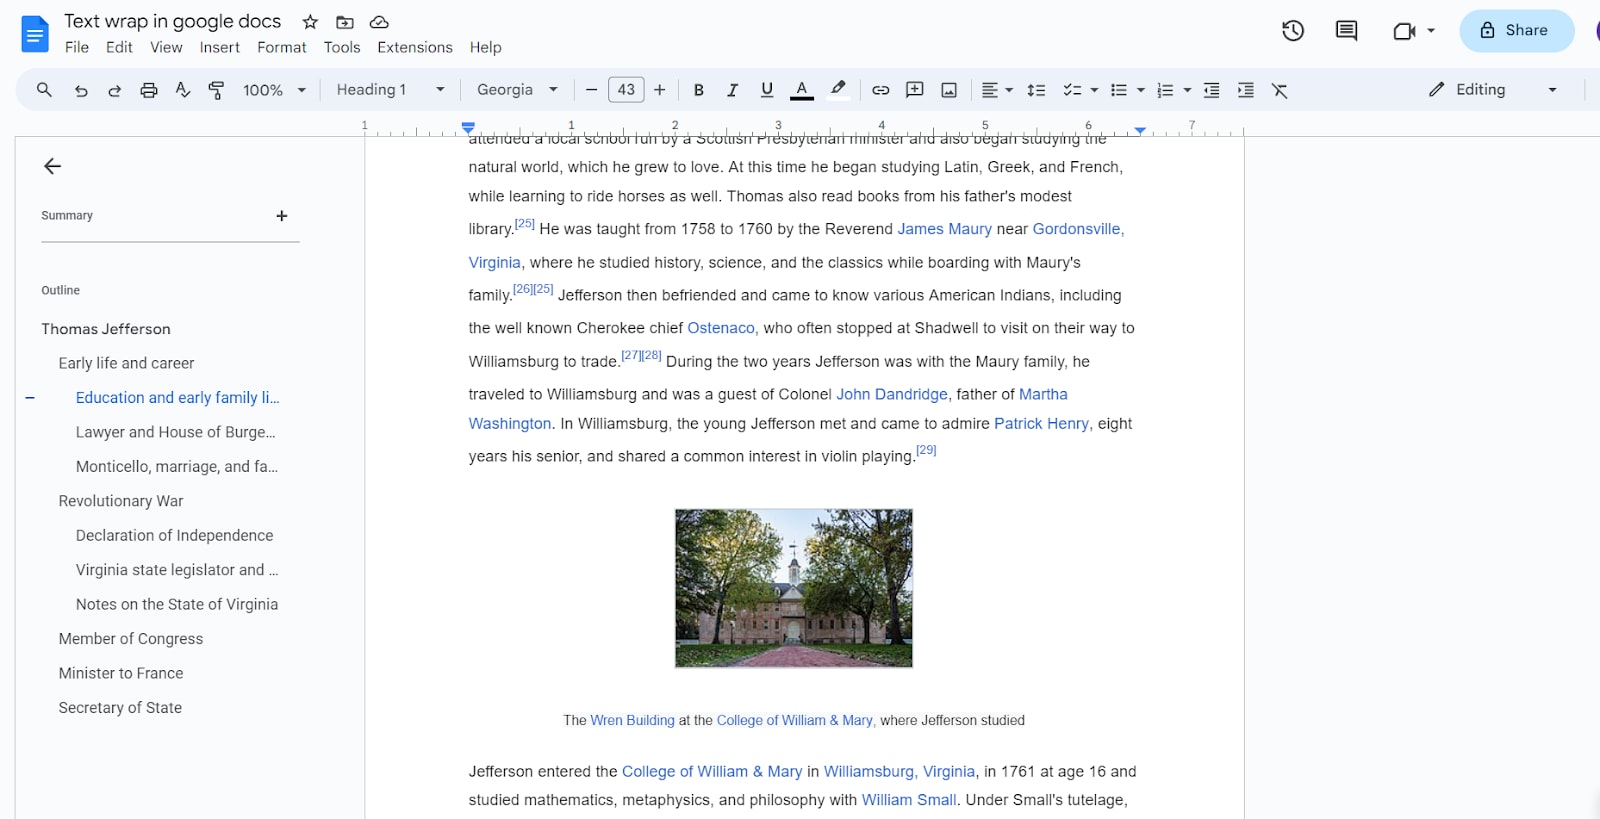The width and height of the screenshot is (1600, 819).
Task: Jump to Thomas Jefferson outline heading
Action: coord(106,329)
